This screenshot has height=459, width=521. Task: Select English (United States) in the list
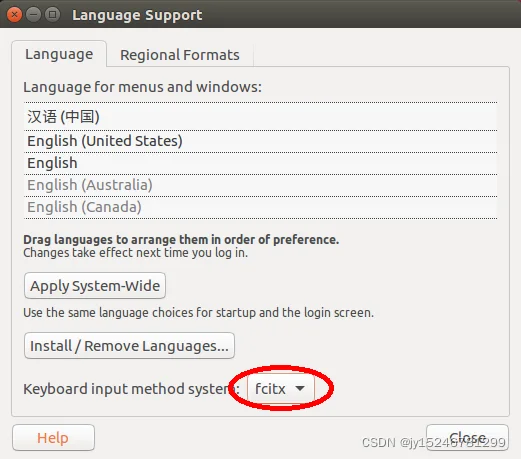260,141
